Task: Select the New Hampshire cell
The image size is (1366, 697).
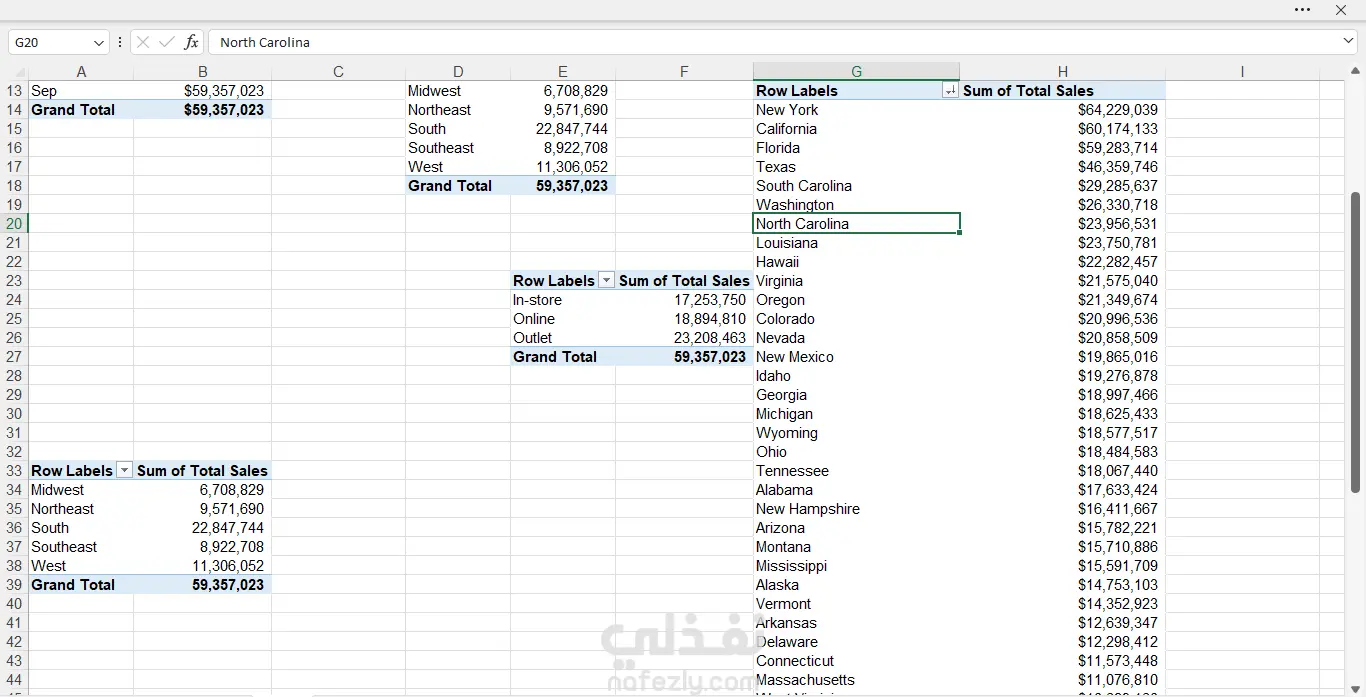Action: point(856,509)
